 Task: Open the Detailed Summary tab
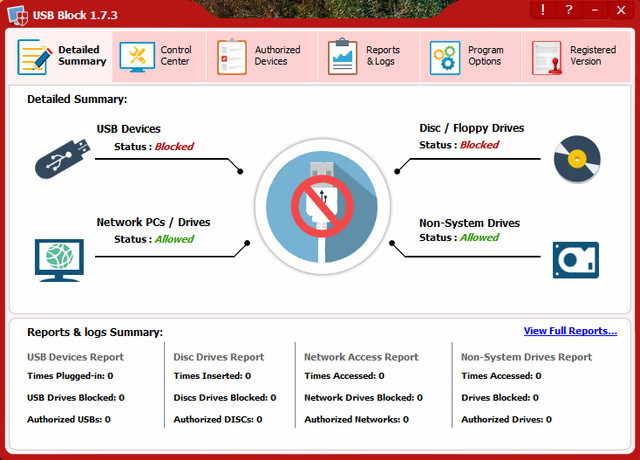[x=63, y=56]
